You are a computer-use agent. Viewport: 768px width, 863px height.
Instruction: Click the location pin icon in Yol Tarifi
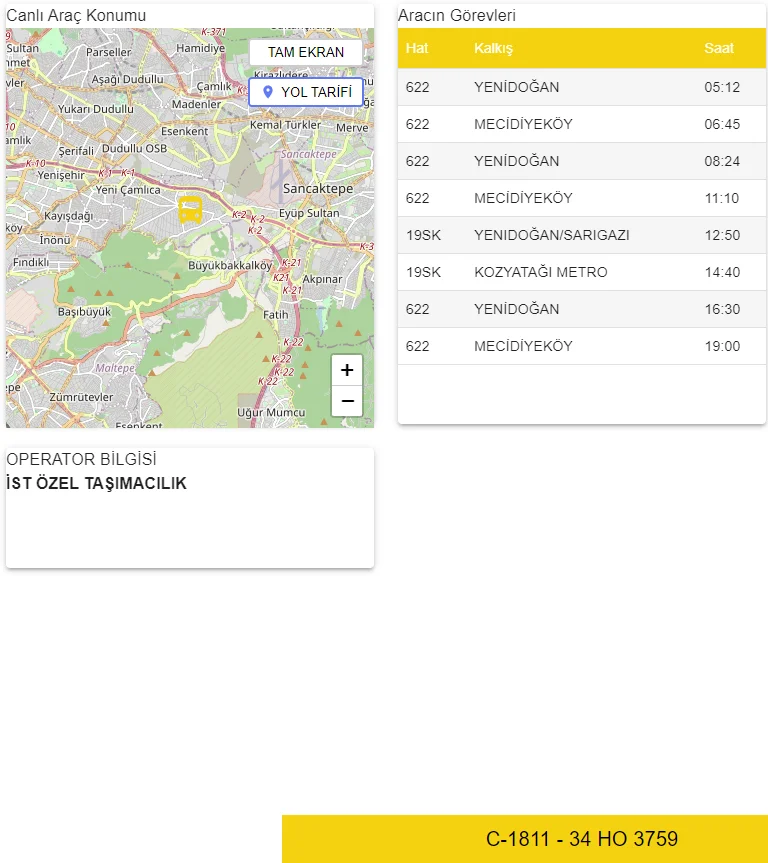pyautogui.click(x=267, y=92)
